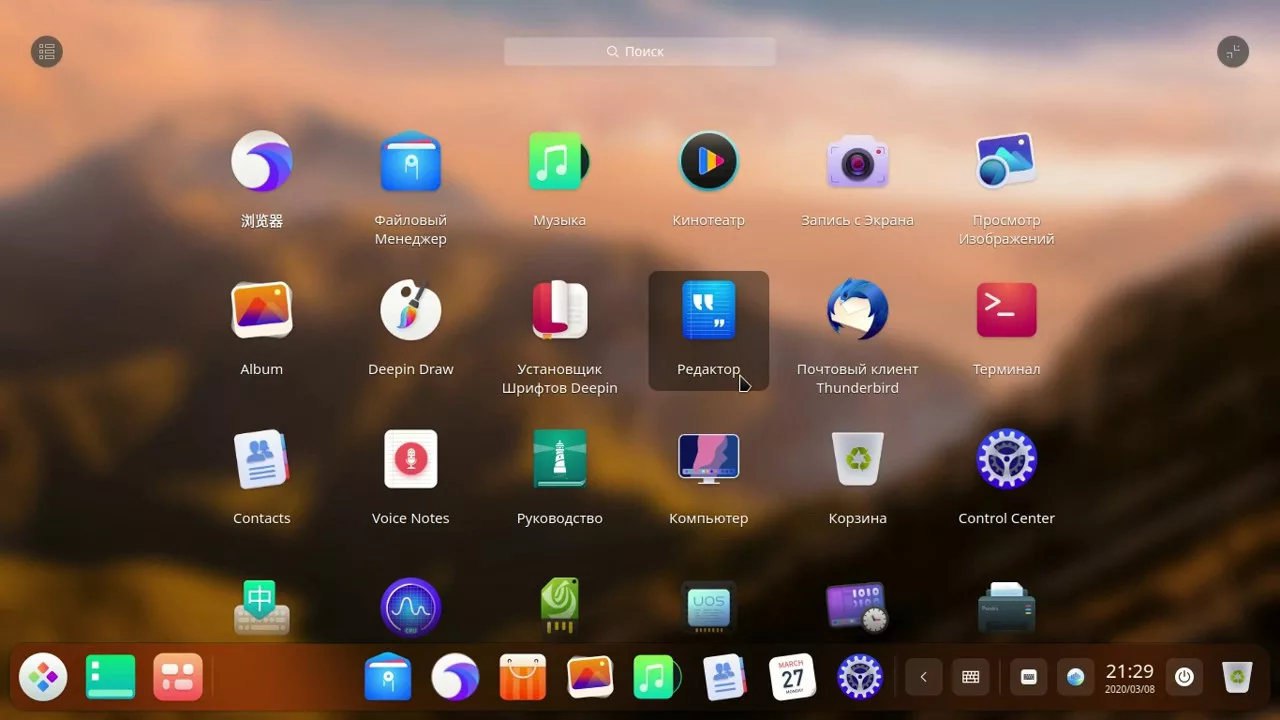Open the green chip device manager app
This screenshot has width=1280, height=720.
[559, 607]
